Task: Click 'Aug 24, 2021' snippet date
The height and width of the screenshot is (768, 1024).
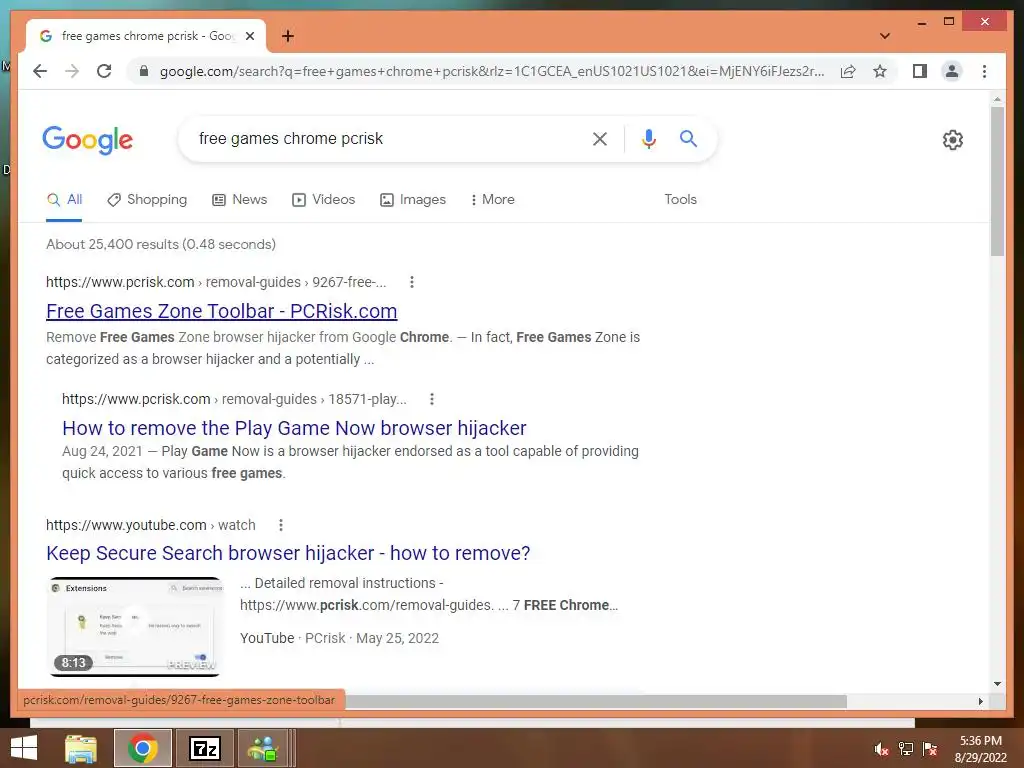Action: click(x=102, y=451)
